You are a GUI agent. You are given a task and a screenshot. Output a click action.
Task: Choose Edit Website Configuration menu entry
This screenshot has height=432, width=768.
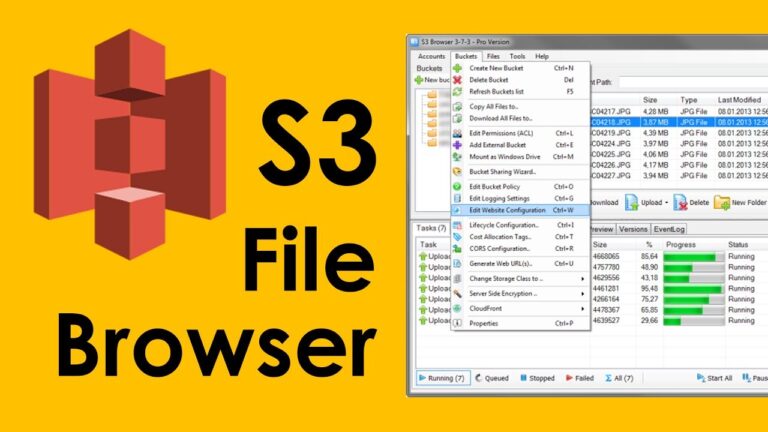[x=520, y=210]
